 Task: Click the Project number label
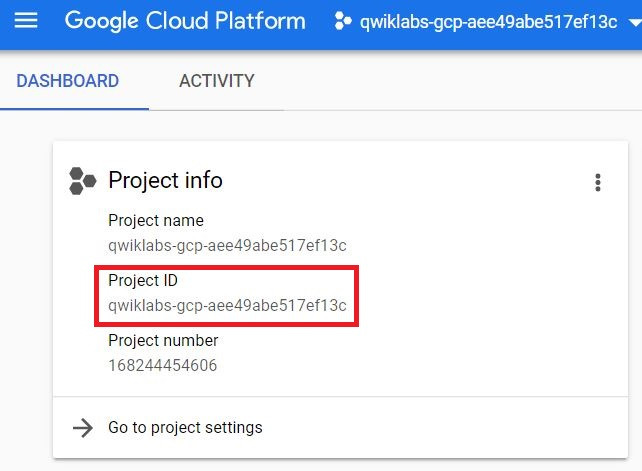(163, 341)
